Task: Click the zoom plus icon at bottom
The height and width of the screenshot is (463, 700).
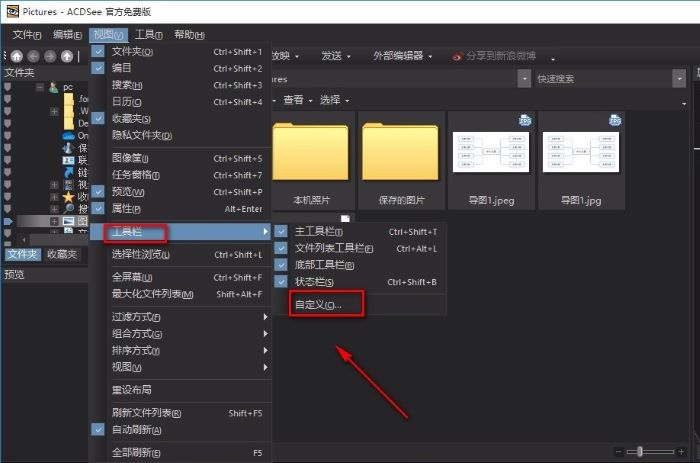Action: [x=681, y=452]
